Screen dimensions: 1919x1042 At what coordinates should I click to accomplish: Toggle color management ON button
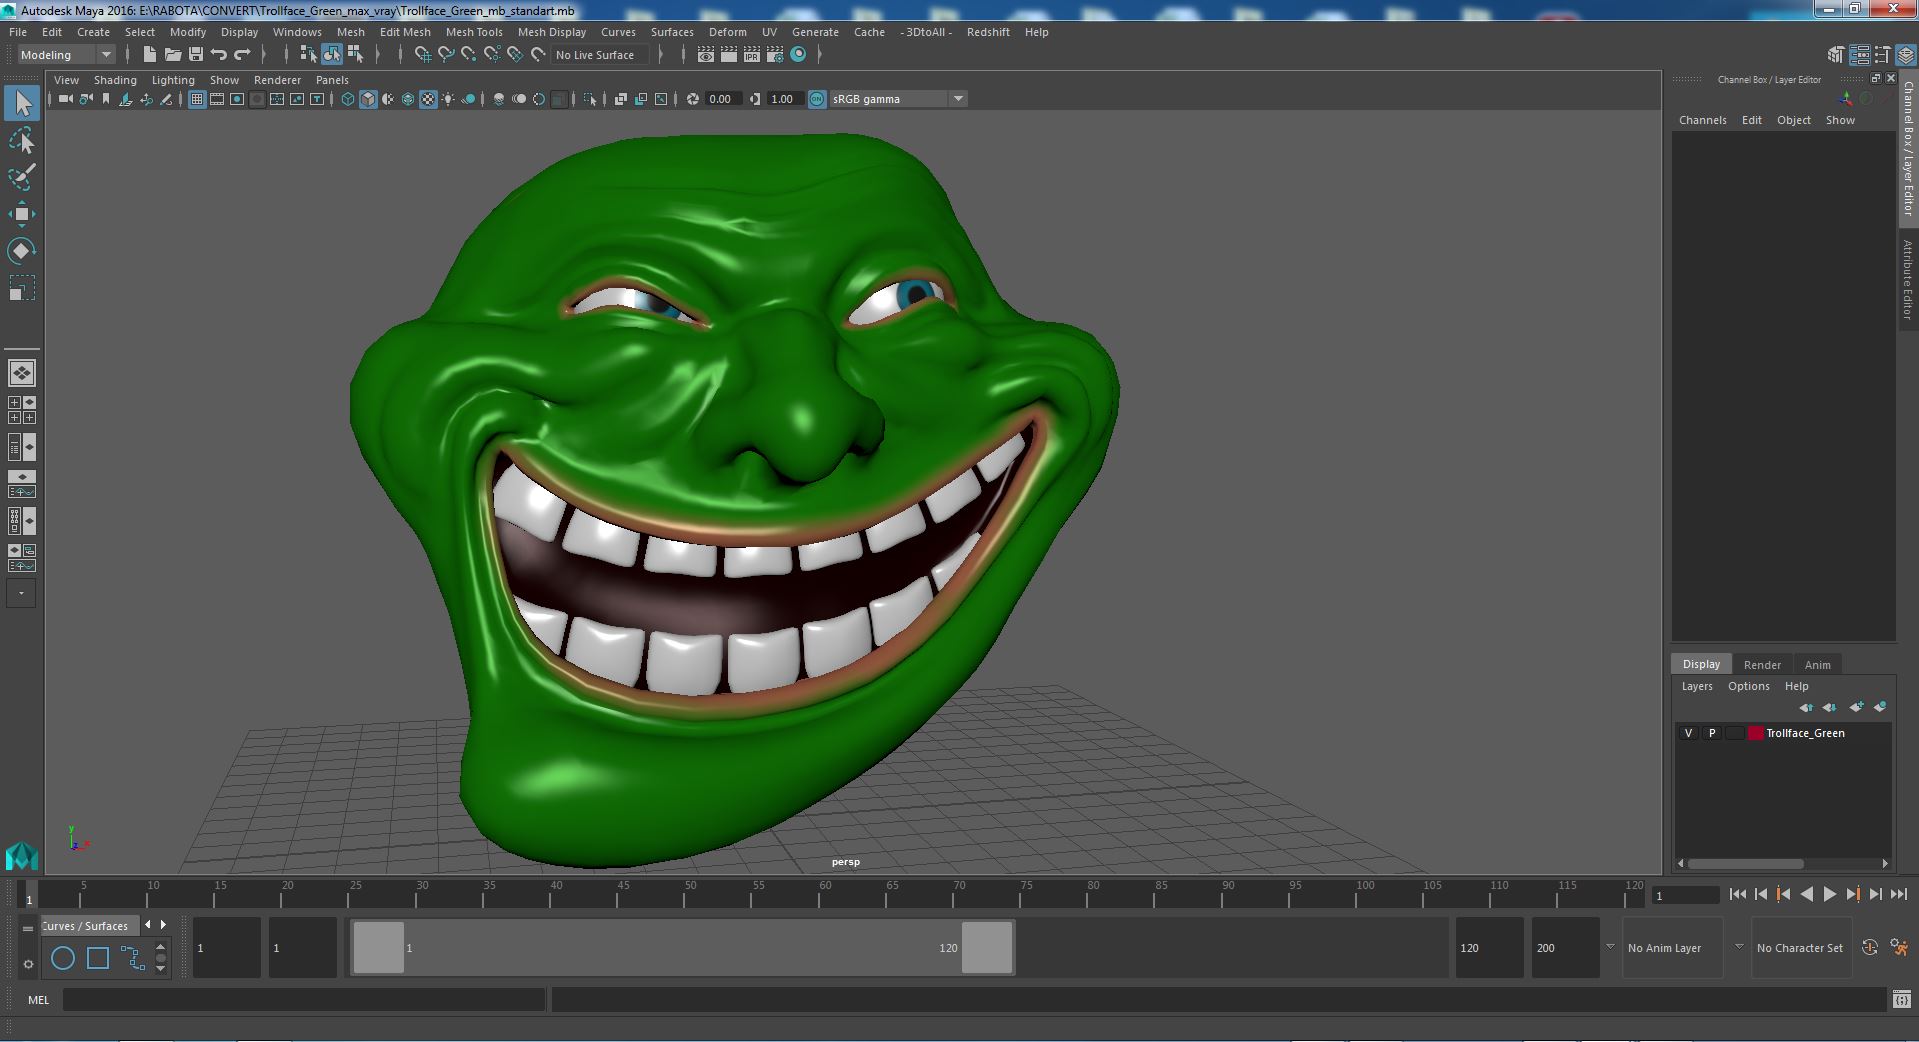tap(817, 99)
